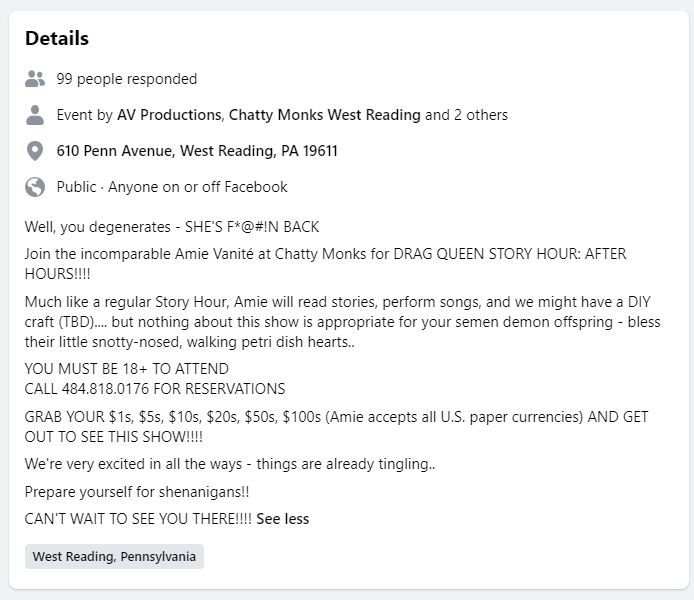The height and width of the screenshot is (600, 694).
Task: Collapse description with See less
Action: click(283, 519)
